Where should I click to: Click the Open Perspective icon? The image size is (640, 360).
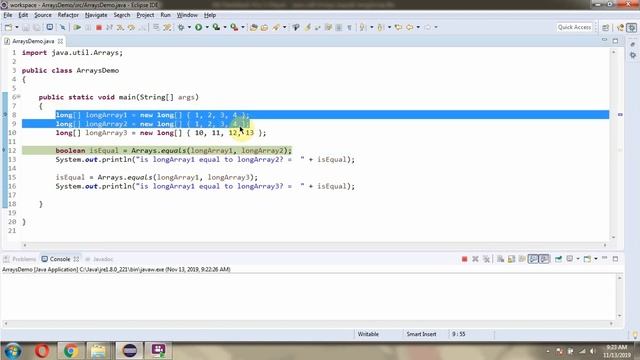(606, 27)
